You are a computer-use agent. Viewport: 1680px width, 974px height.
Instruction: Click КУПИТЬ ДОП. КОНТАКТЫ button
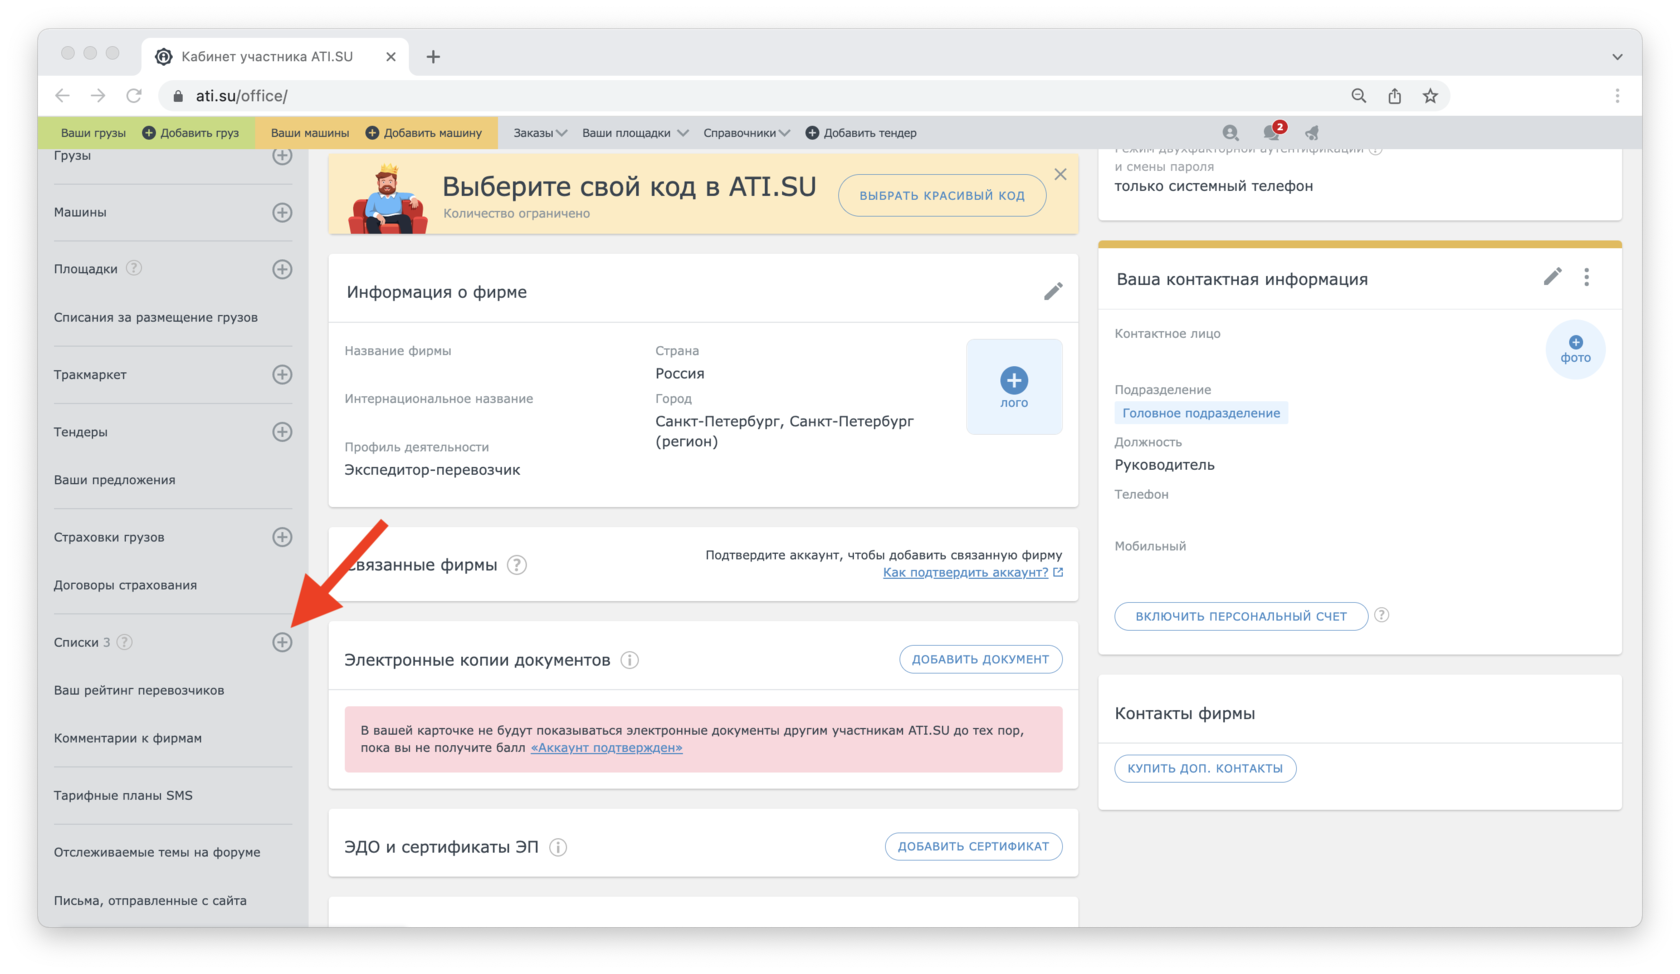pos(1205,768)
